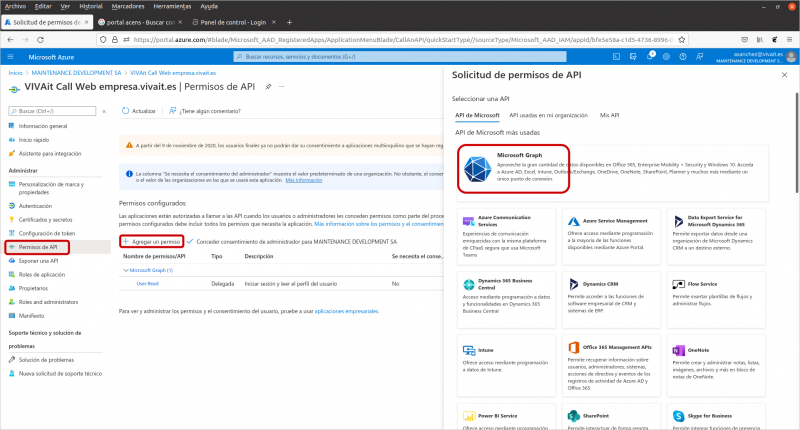Open the Herramientas menu
Image resolution: width=800 pixels, height=430 pixels.
[x=172, y=6]
